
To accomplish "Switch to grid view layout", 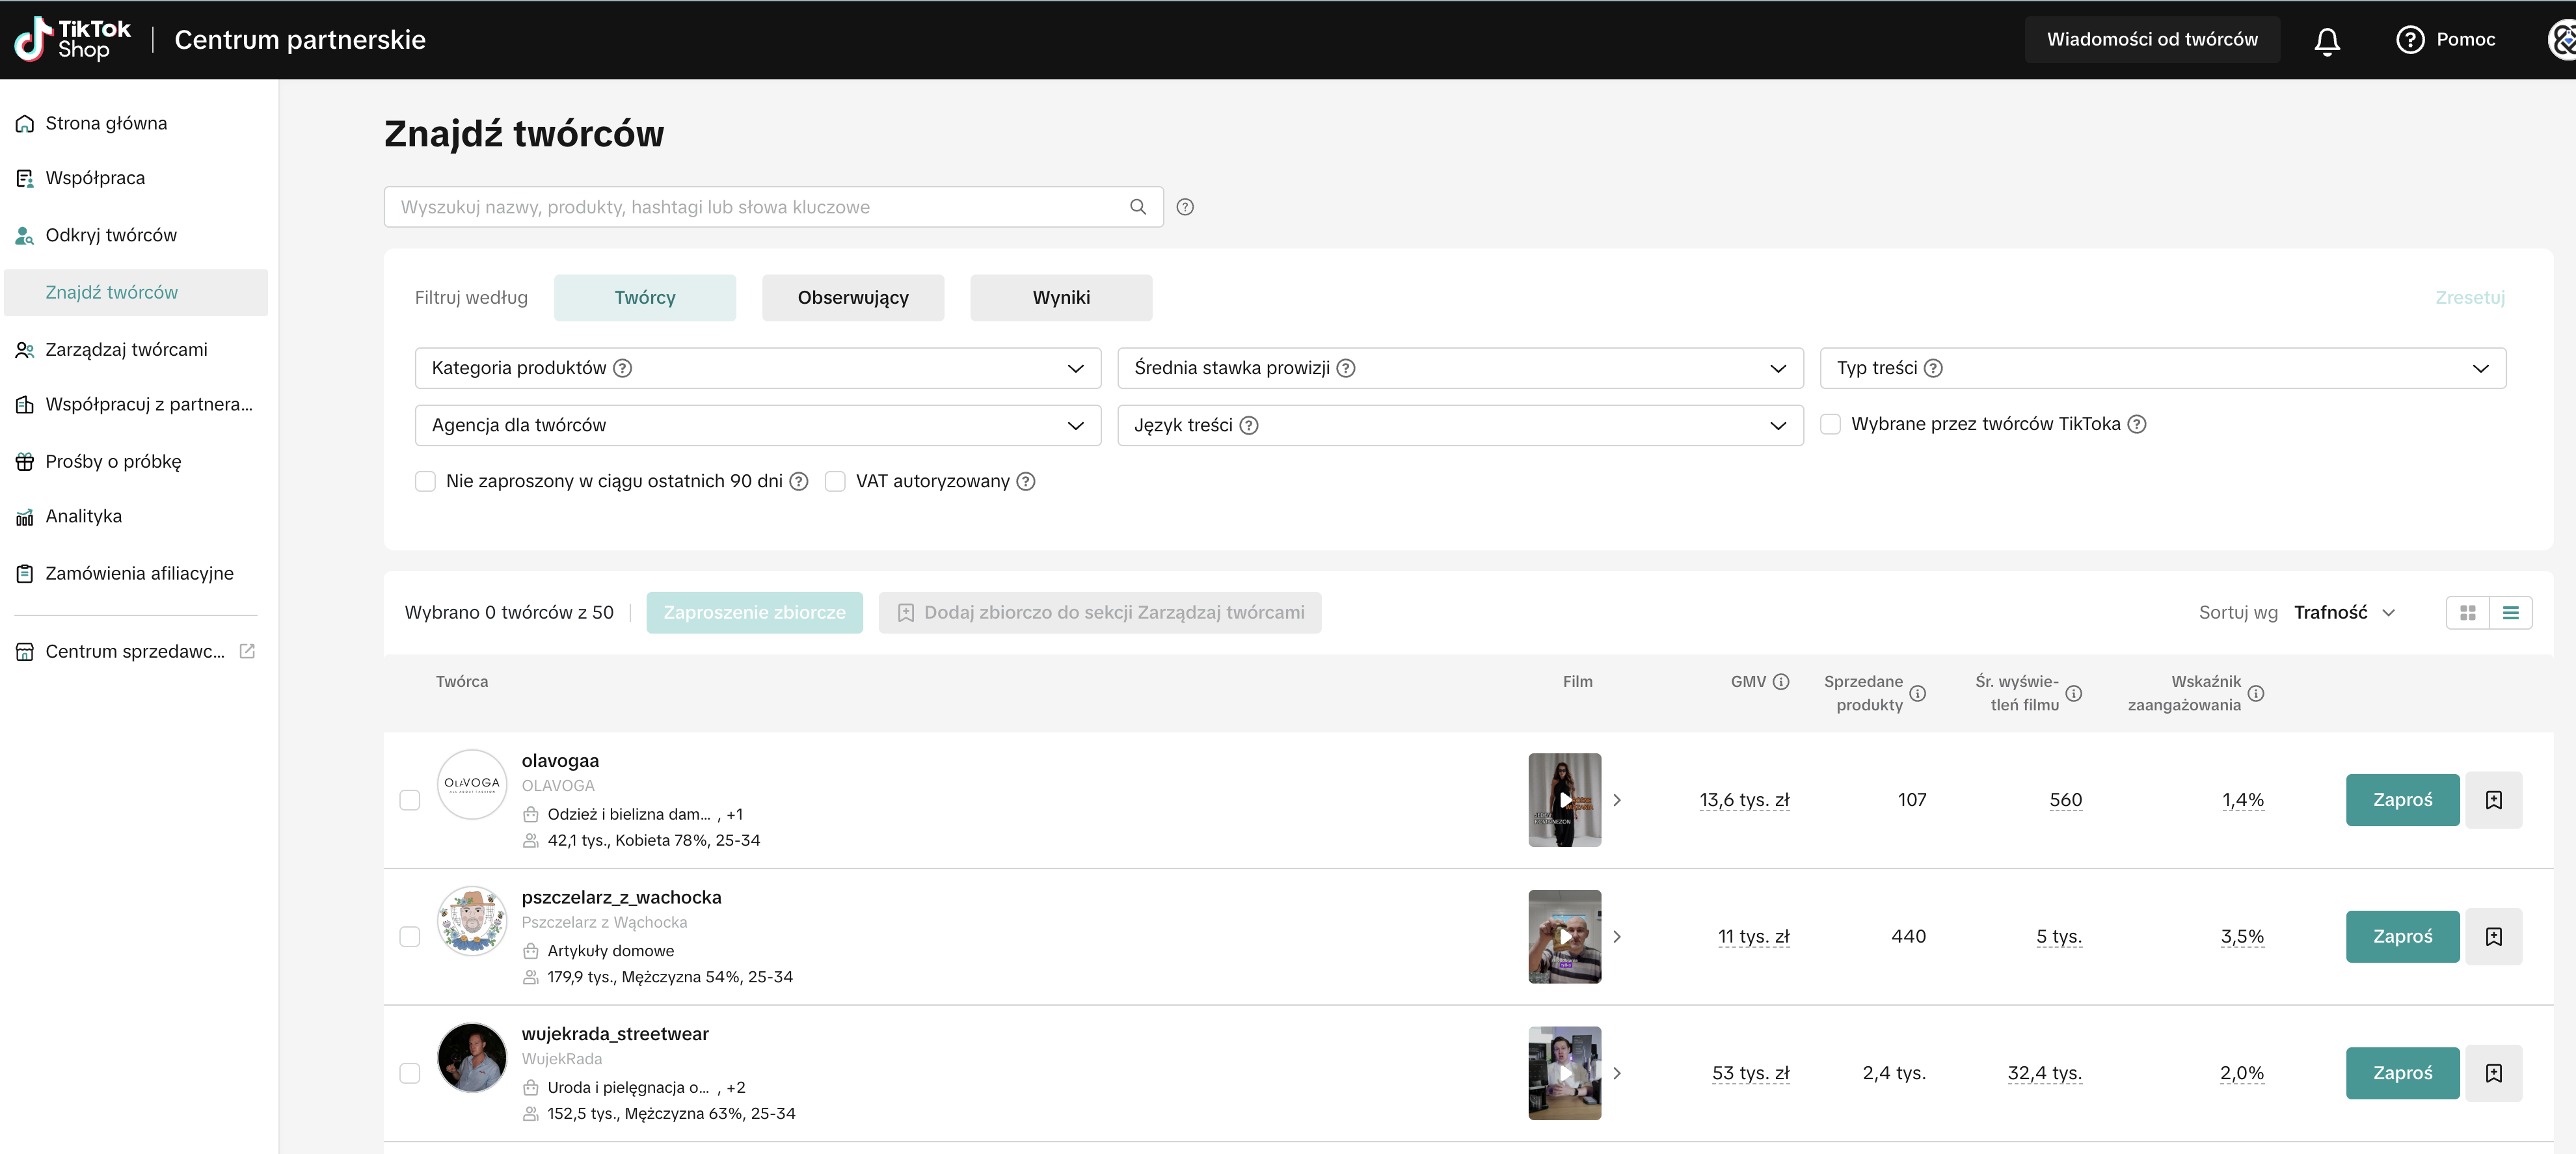I will (2468, 613).
